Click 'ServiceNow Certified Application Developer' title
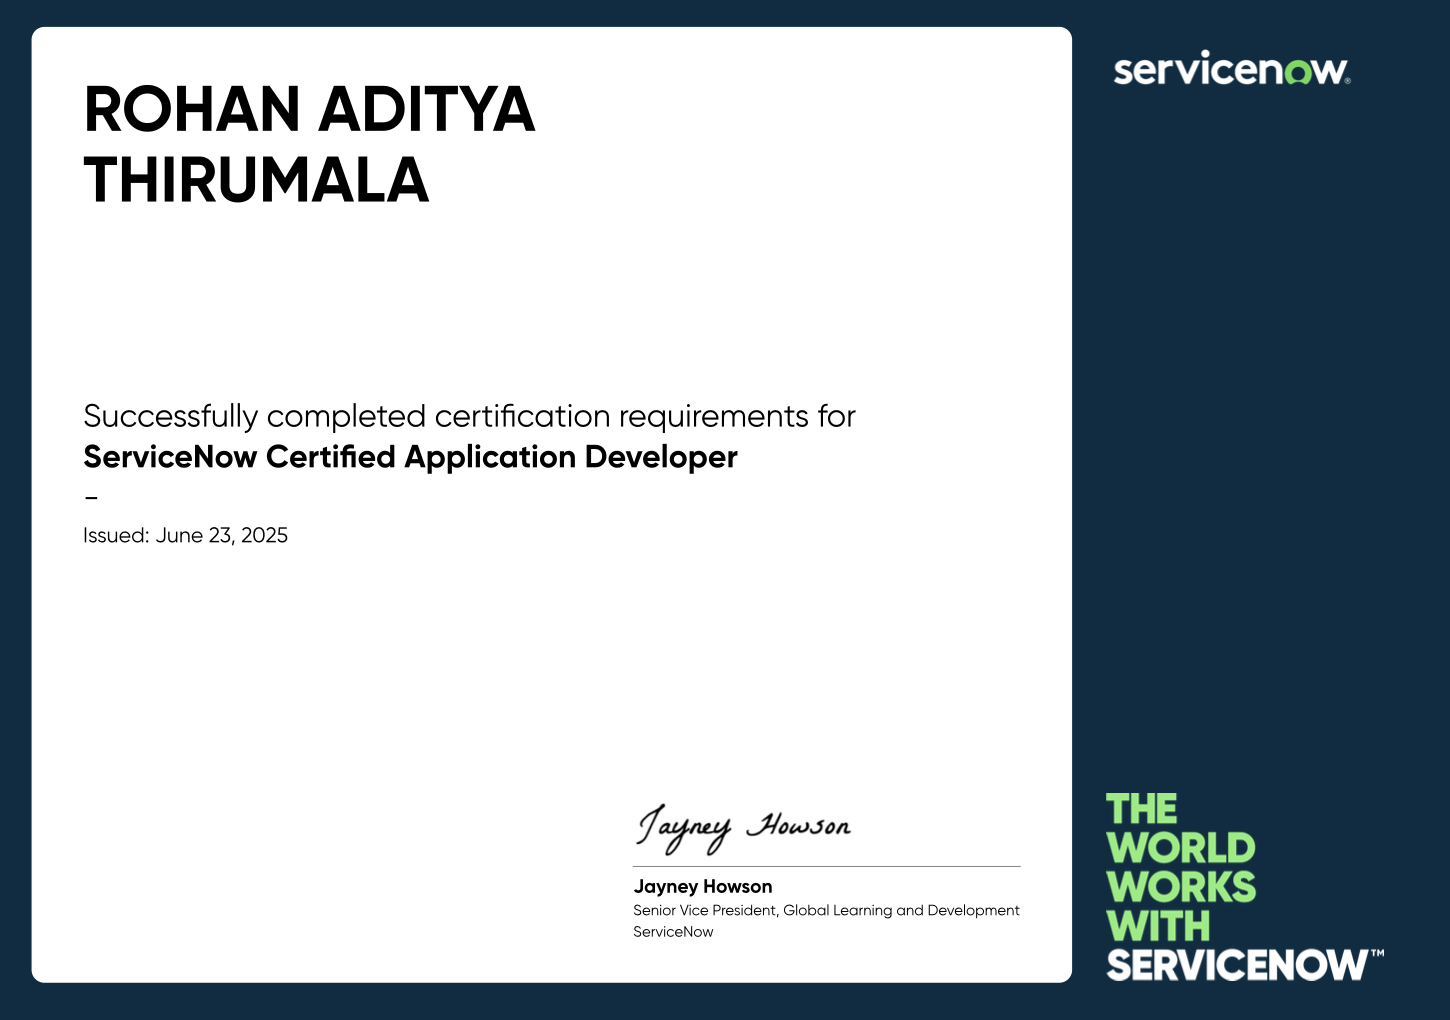 [410, 457]
